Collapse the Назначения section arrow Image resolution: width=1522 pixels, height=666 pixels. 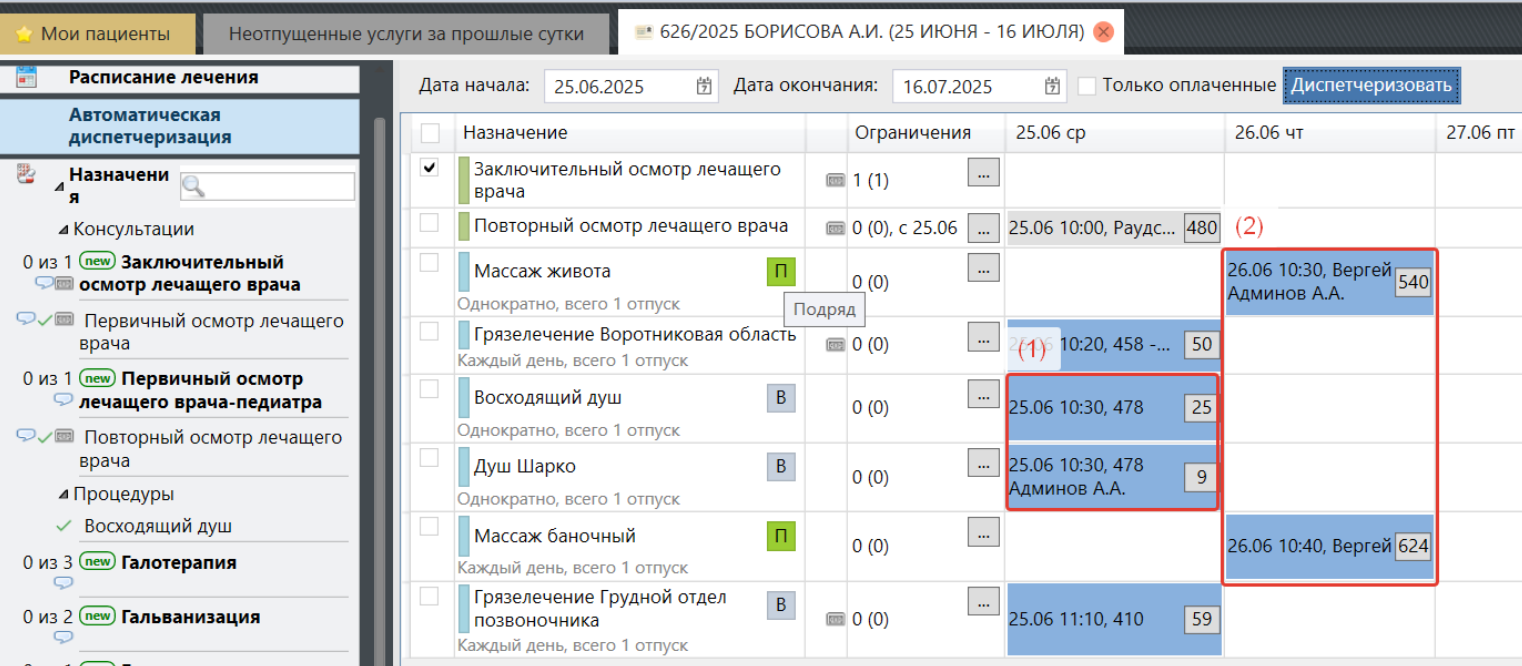click(60, 186)
